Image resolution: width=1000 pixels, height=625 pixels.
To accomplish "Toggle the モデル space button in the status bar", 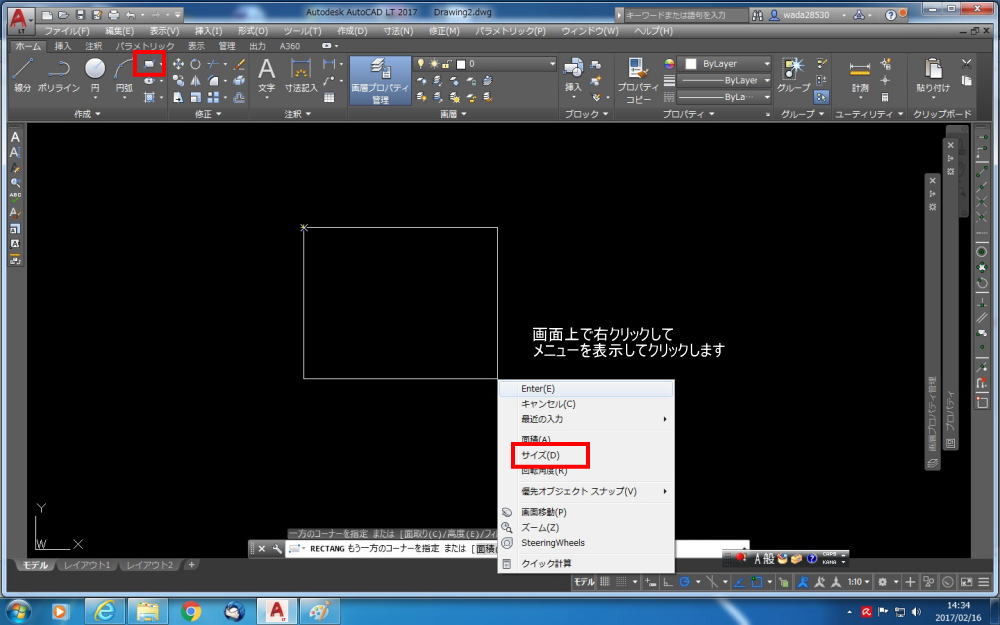I will point(584,582).
